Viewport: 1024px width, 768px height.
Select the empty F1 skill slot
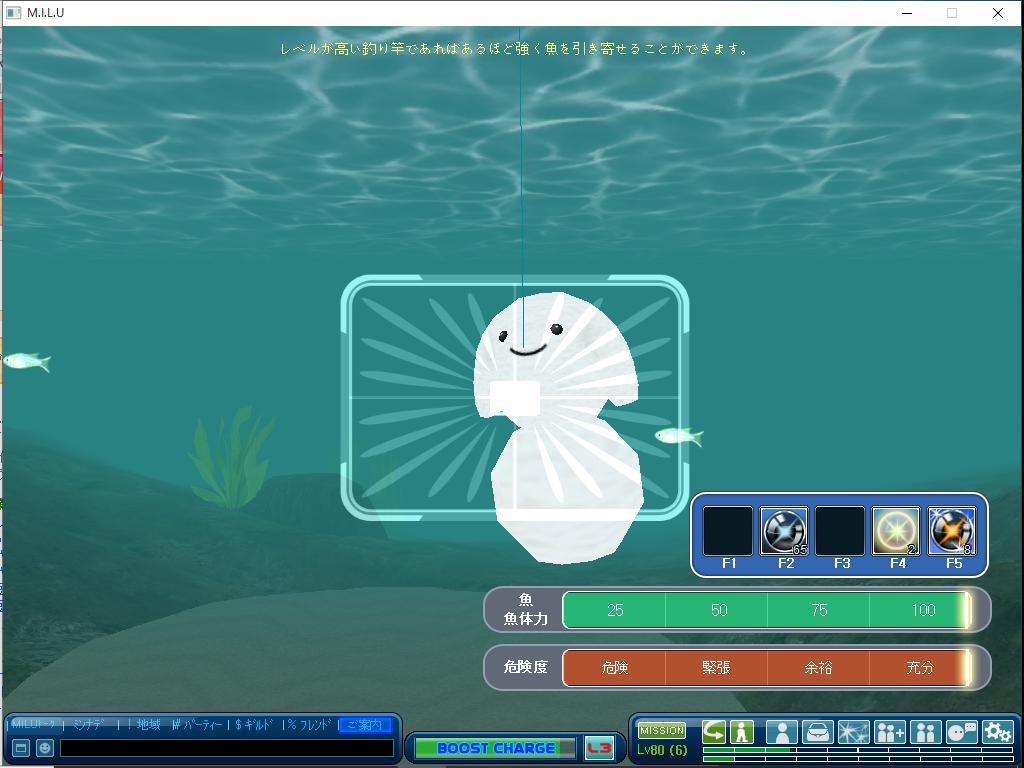[728, 531]
